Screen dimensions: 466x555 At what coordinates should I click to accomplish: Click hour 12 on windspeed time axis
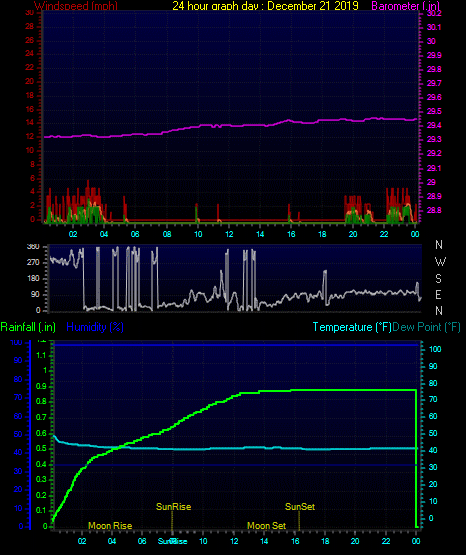coord(229,234)
